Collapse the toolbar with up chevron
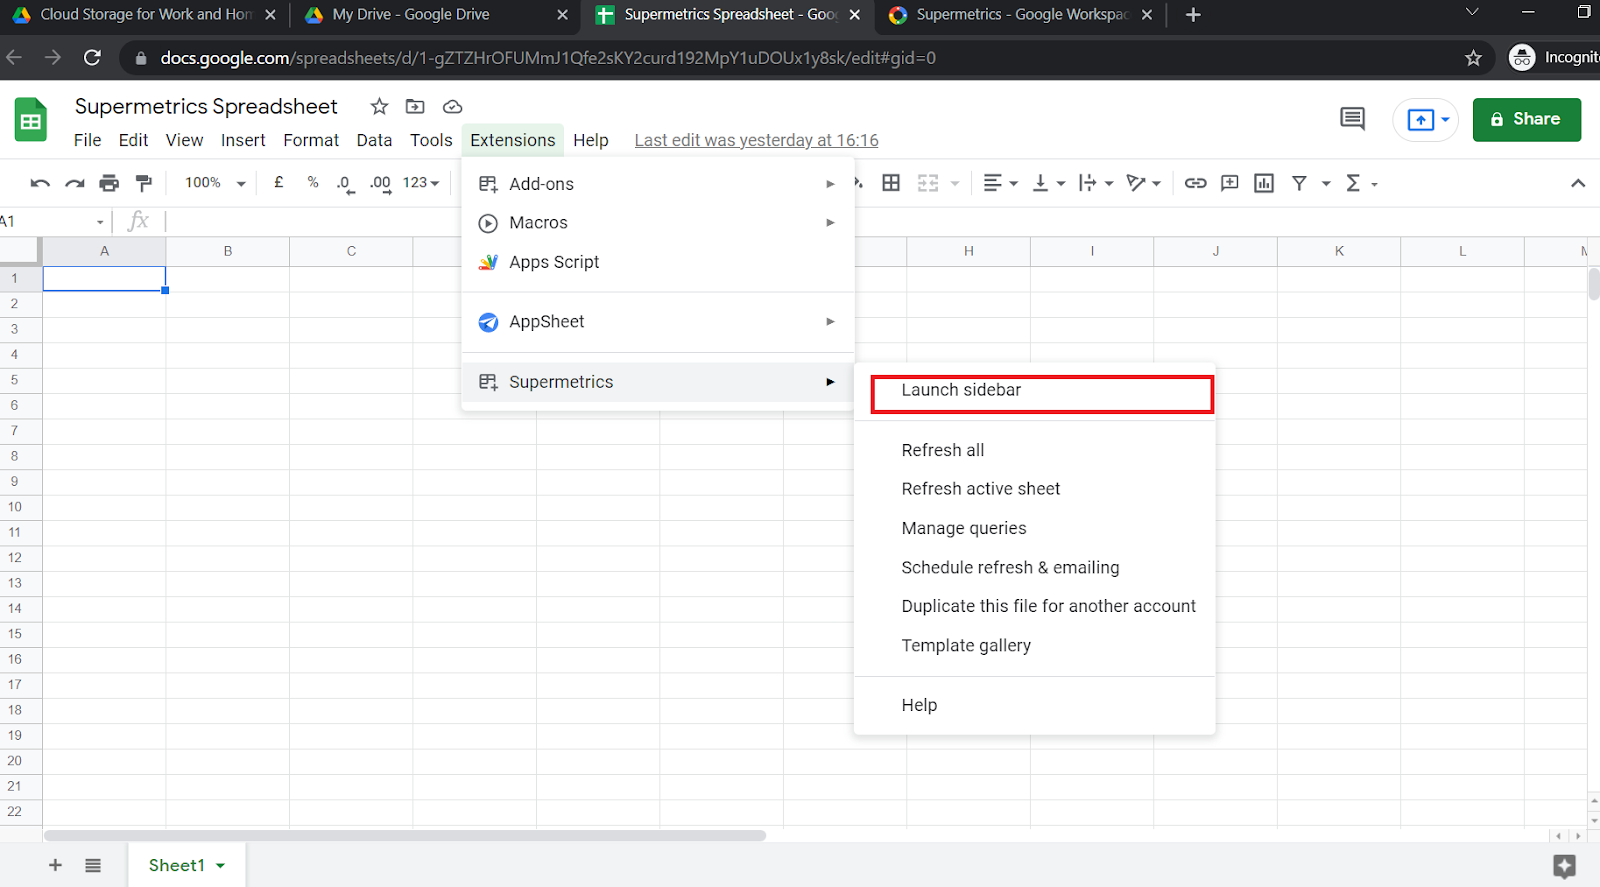 click(x=1578, y=183)
